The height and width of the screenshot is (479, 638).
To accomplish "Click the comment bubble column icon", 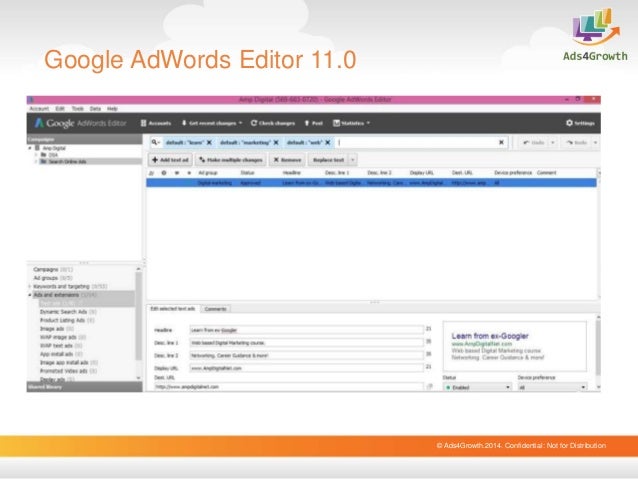I will pos(177,173).
